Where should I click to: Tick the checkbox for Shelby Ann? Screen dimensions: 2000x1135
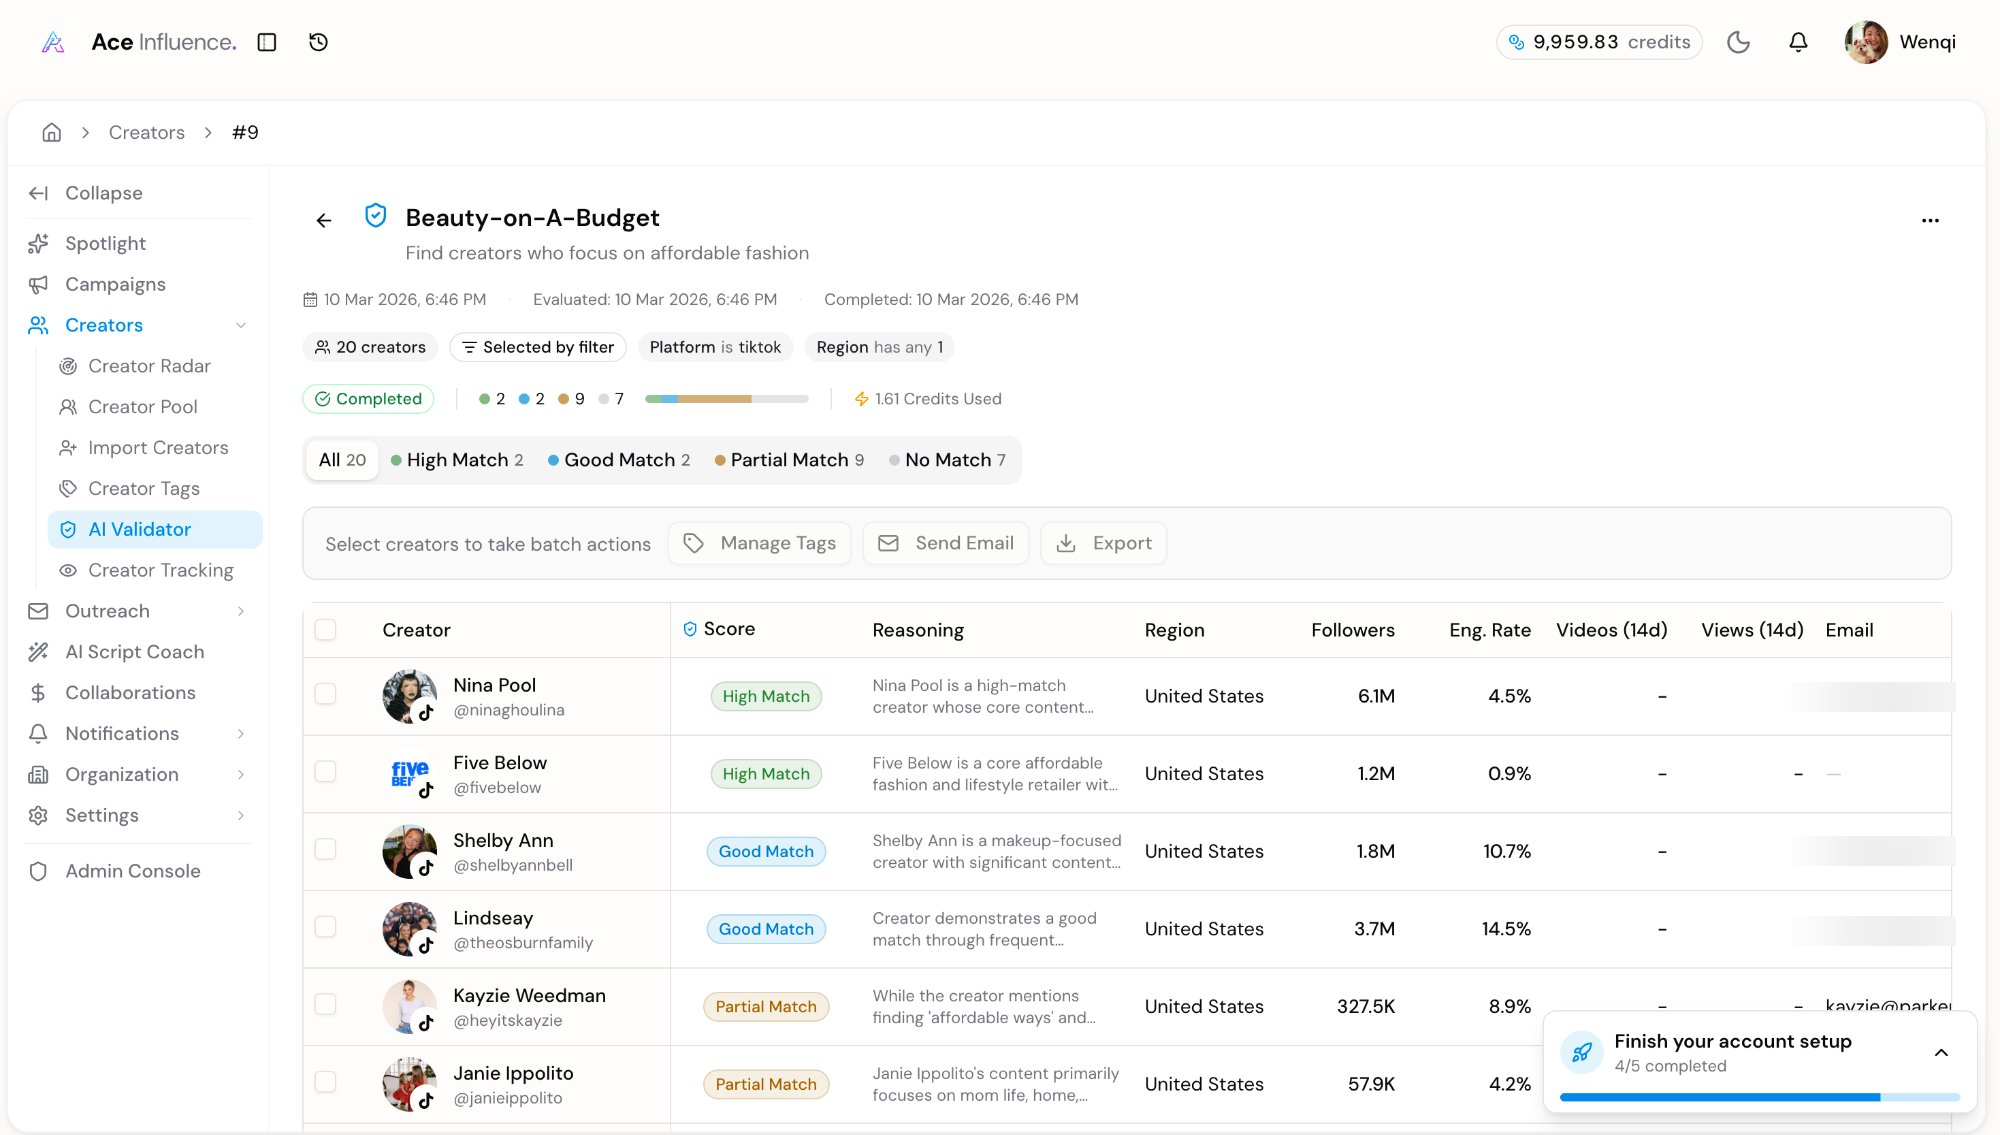tap(326, 849)
